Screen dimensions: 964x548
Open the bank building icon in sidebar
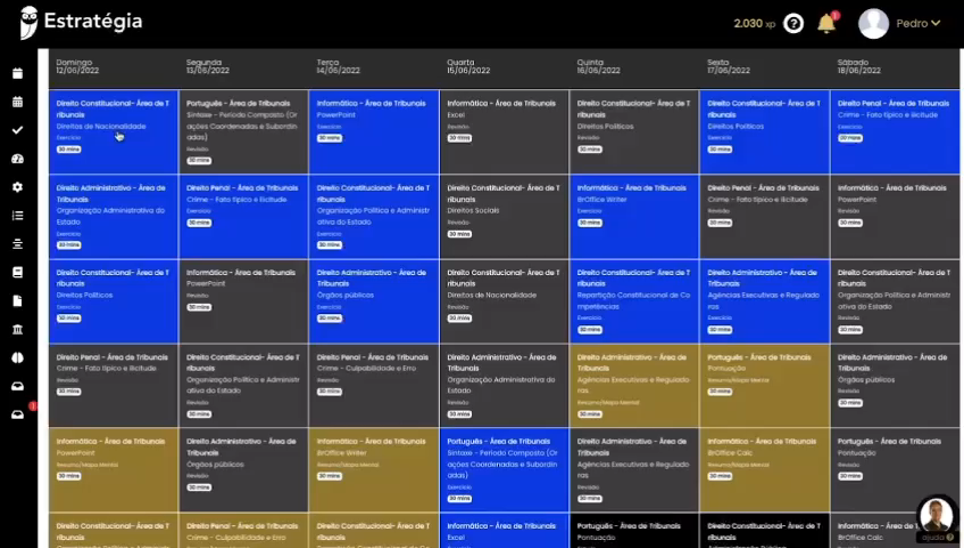click(17, 329)
